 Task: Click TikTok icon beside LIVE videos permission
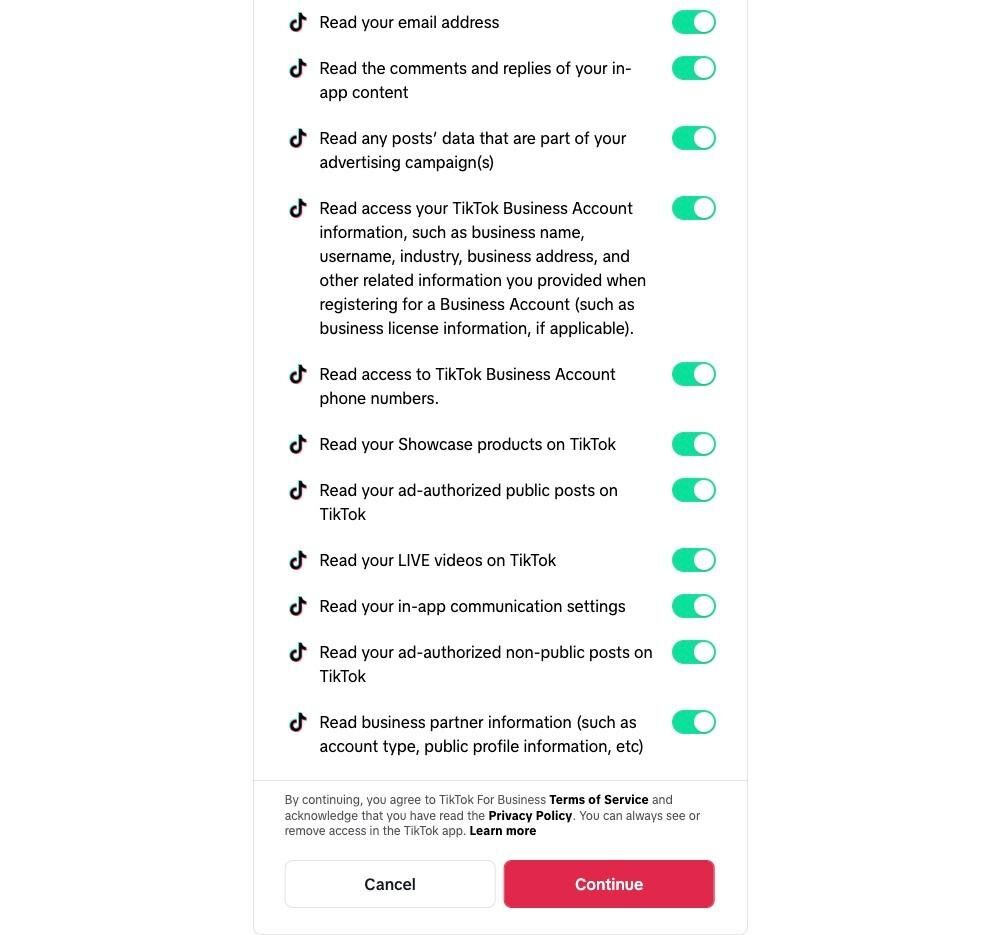pyautogui.click(x=298, y=560)
